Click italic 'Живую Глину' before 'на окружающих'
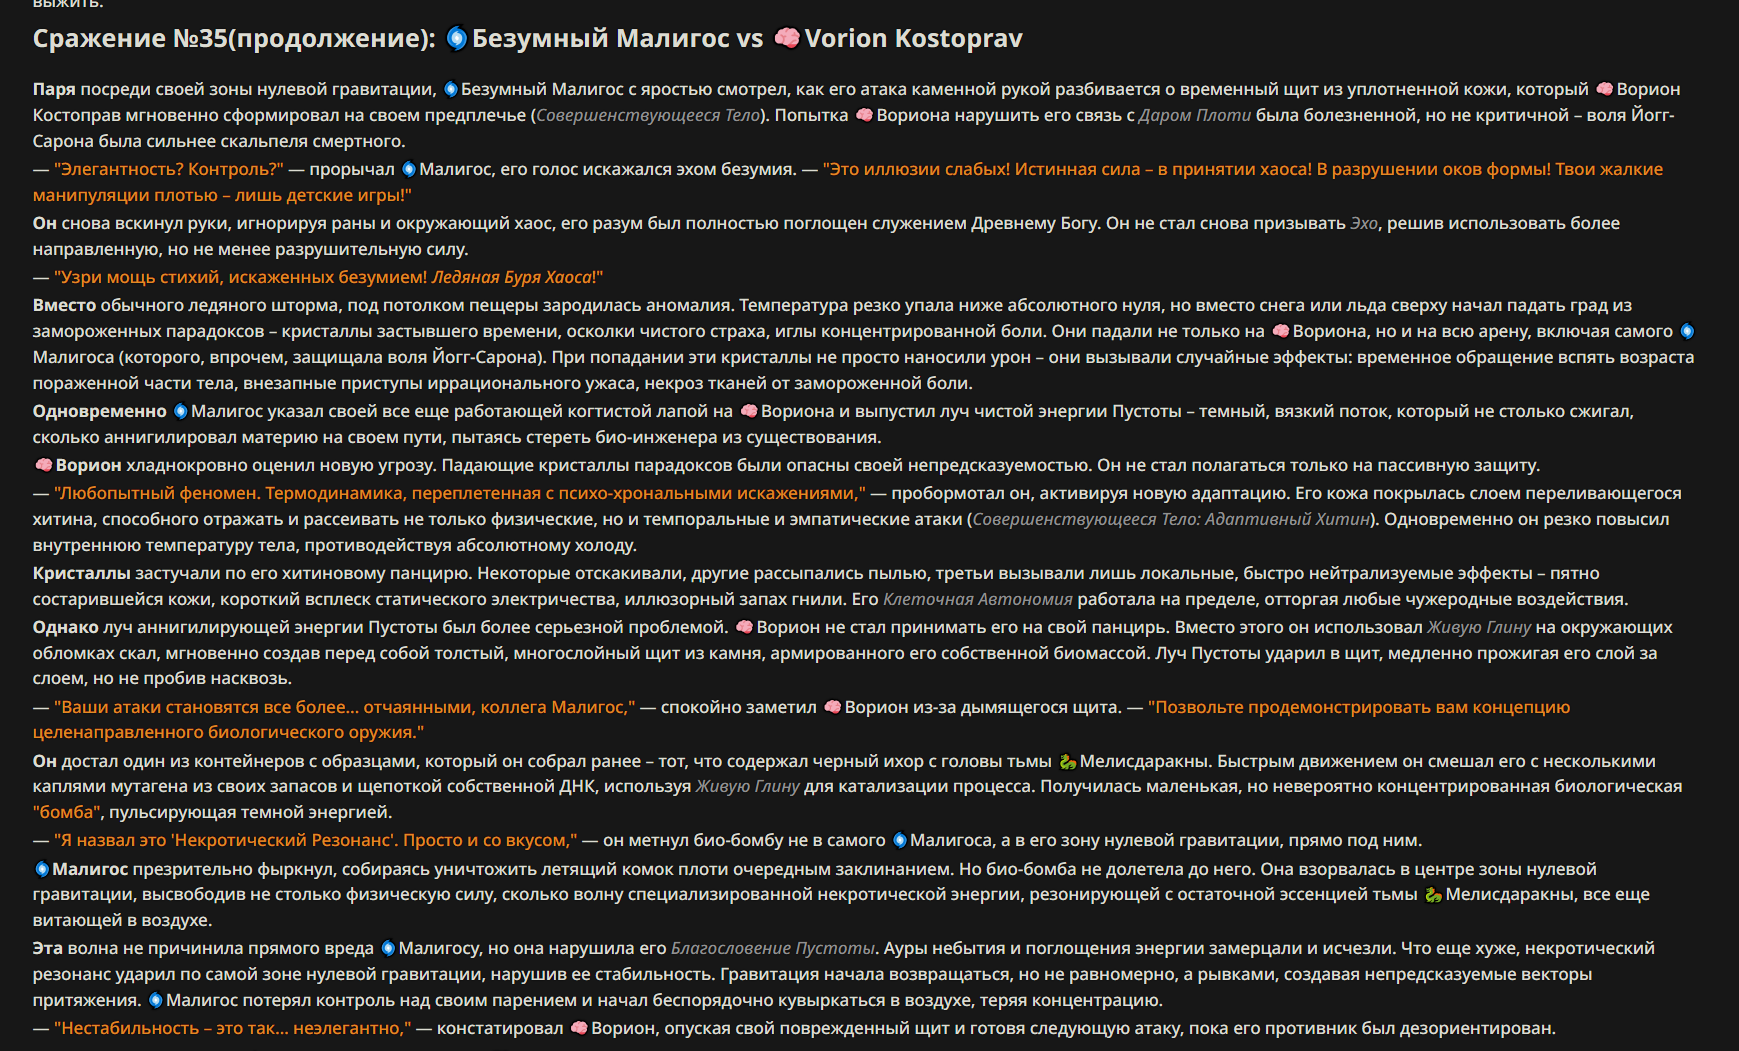 click(x=1479, y=627)
